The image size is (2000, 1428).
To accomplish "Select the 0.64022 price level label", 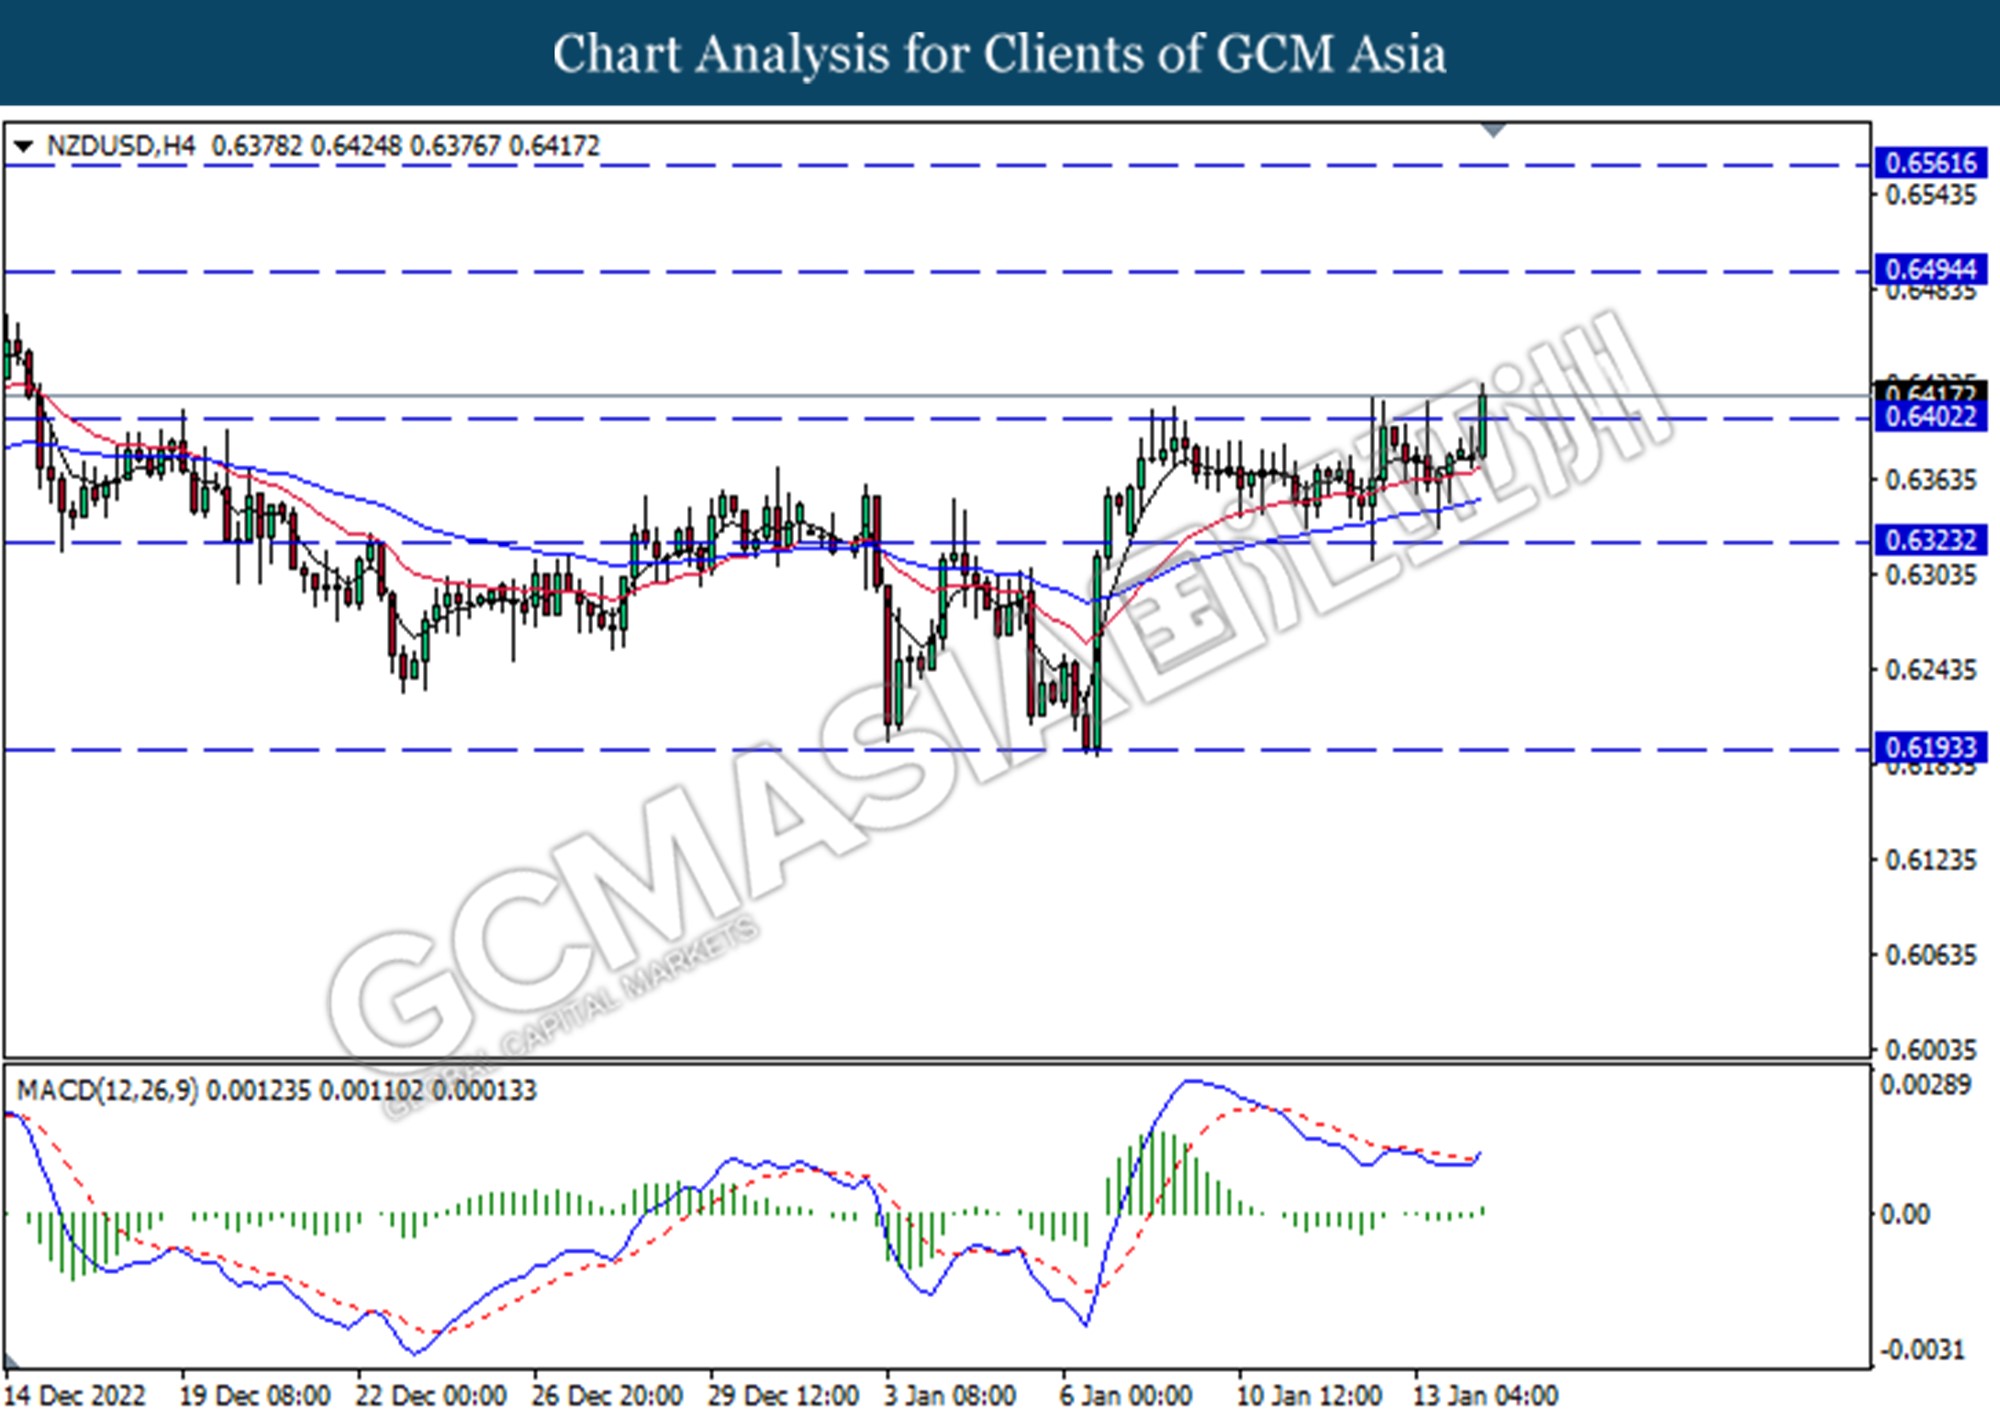I will [1930, 417].
